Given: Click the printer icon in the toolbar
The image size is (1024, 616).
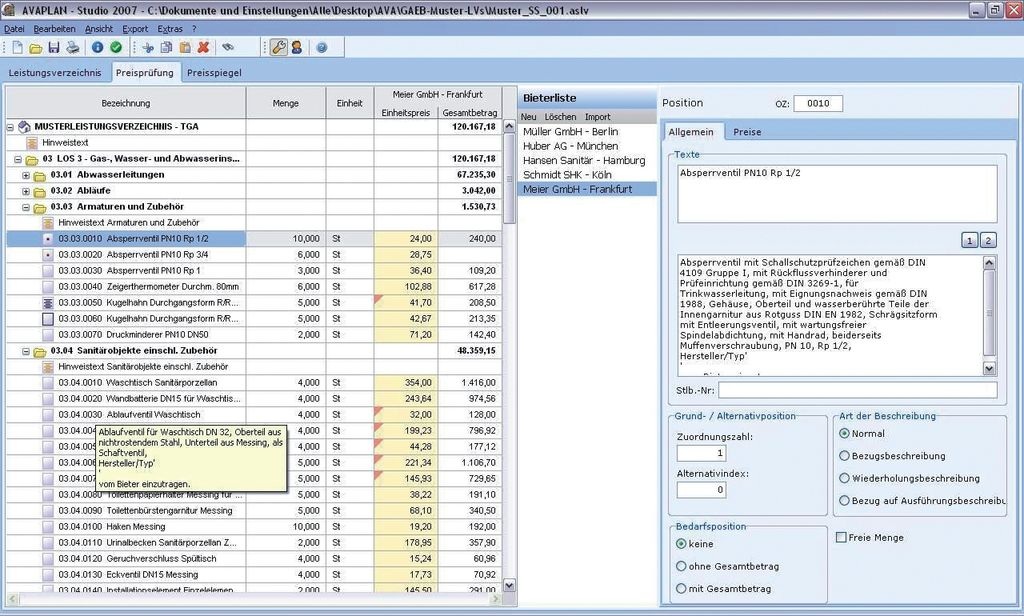Looking at the screenshot, I should click(x=73, y=47).
